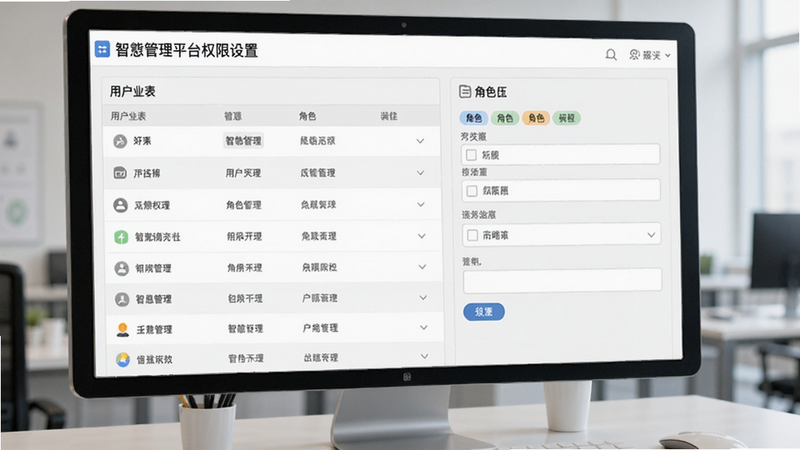800x450 pixels.
Task: Select the green 角色 tag
Action: [x=505, y=118]
